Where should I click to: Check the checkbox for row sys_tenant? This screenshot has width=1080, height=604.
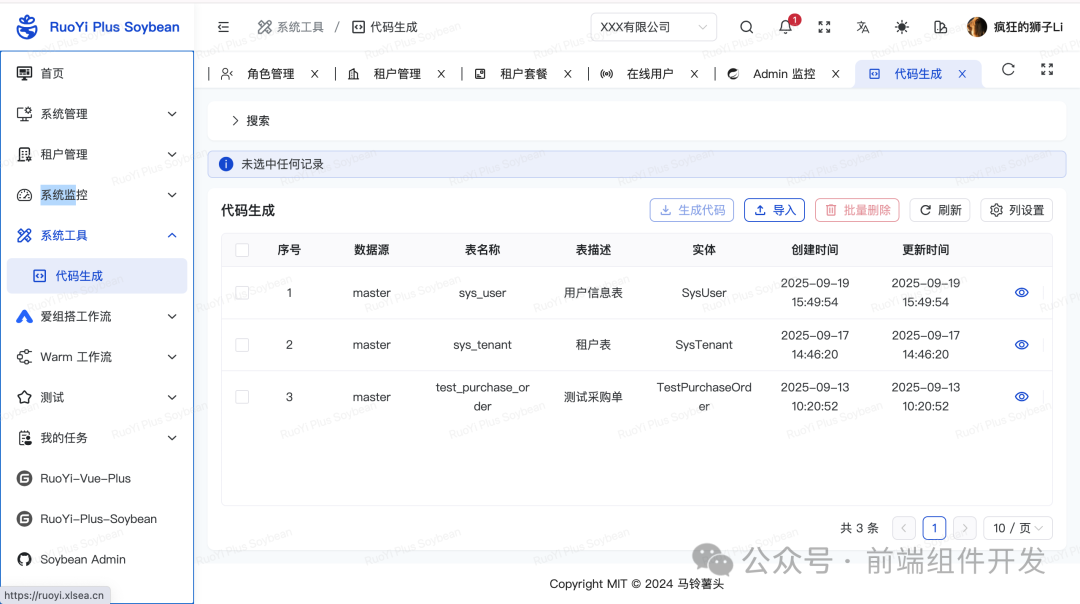242,344
